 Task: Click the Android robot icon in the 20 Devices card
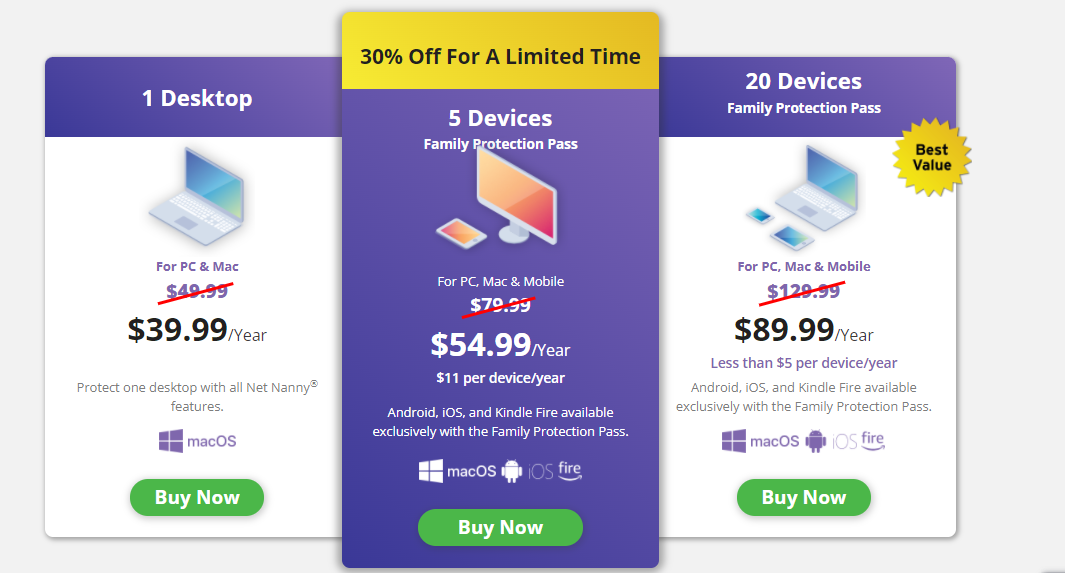tap(815, 441)
